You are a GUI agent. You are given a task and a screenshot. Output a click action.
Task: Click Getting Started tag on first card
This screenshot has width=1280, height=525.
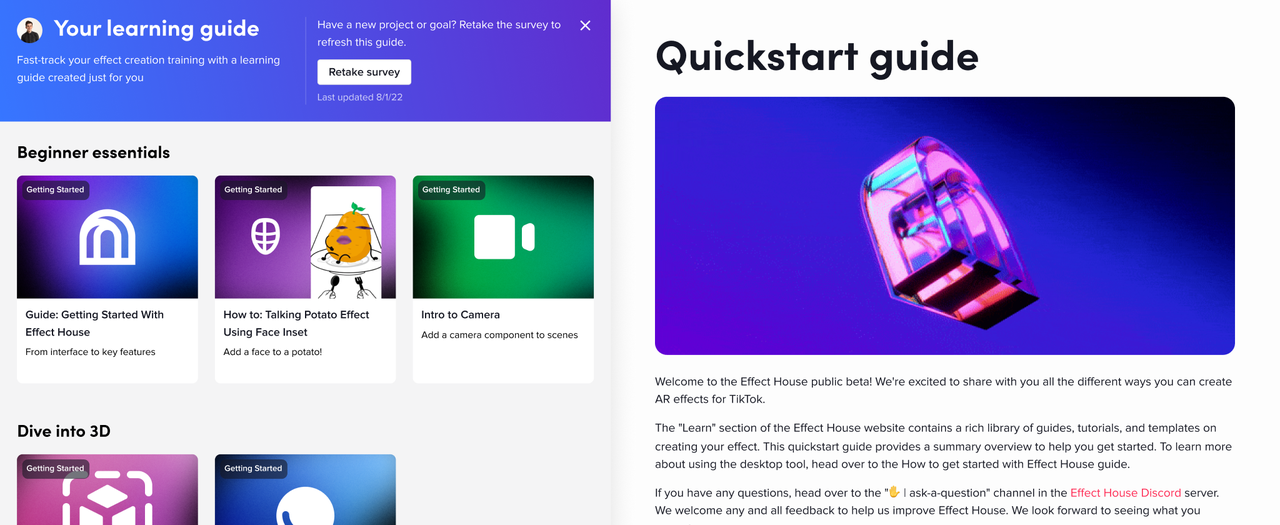pos(55,190)
